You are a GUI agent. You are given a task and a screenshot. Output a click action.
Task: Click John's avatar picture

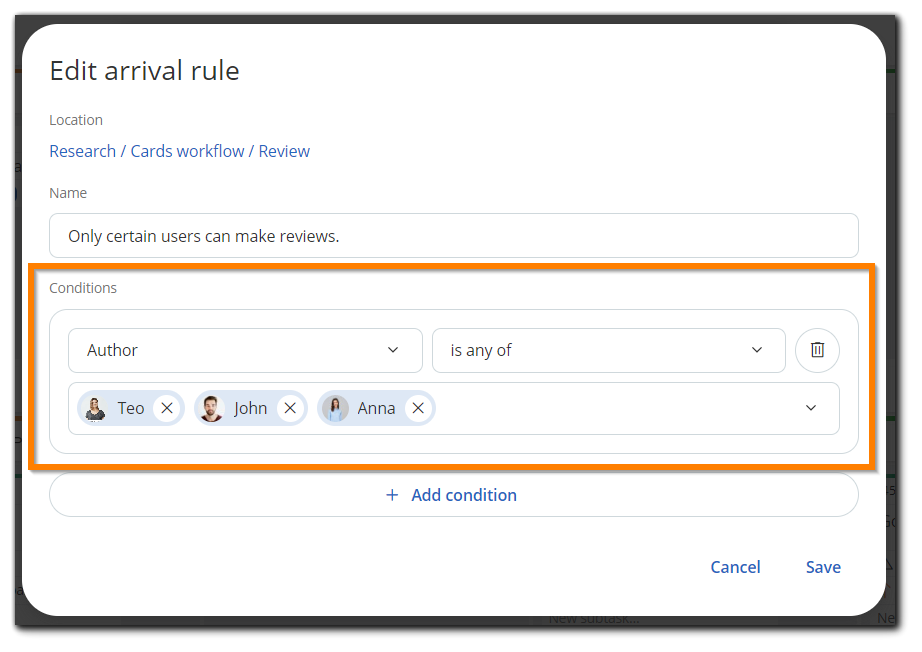(212, 407)
